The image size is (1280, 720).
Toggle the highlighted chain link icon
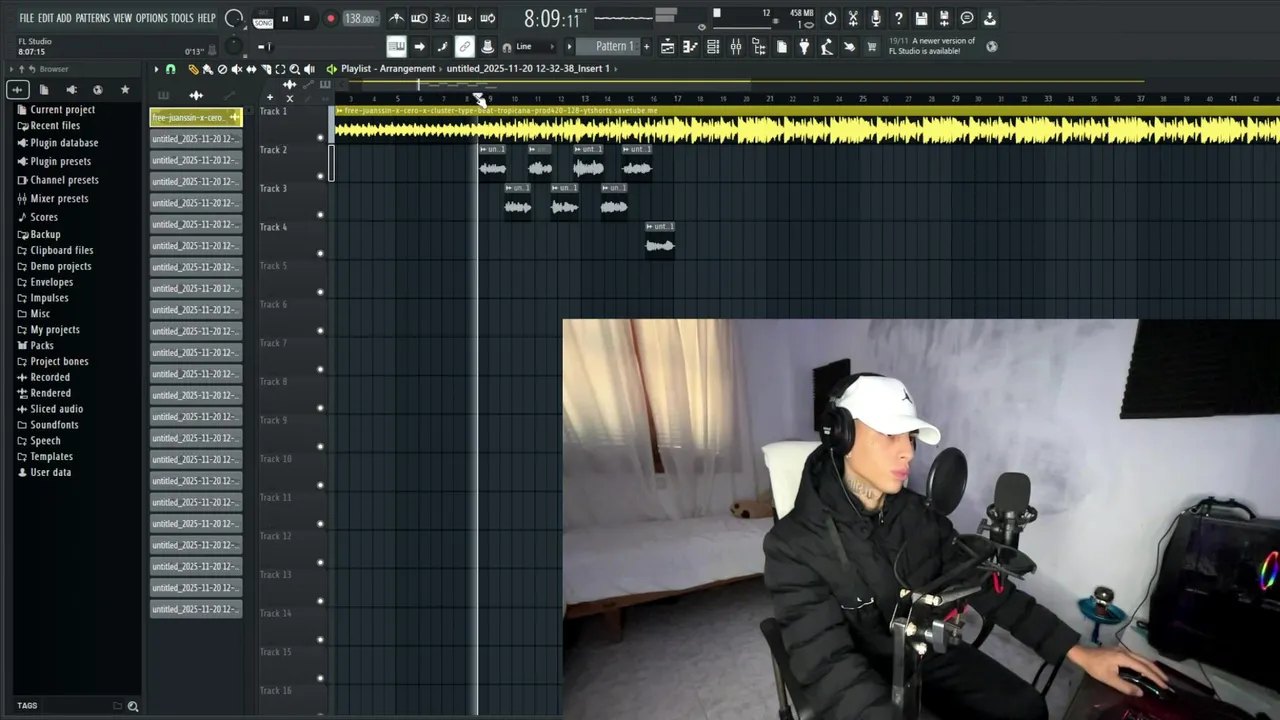coord(465,46)
